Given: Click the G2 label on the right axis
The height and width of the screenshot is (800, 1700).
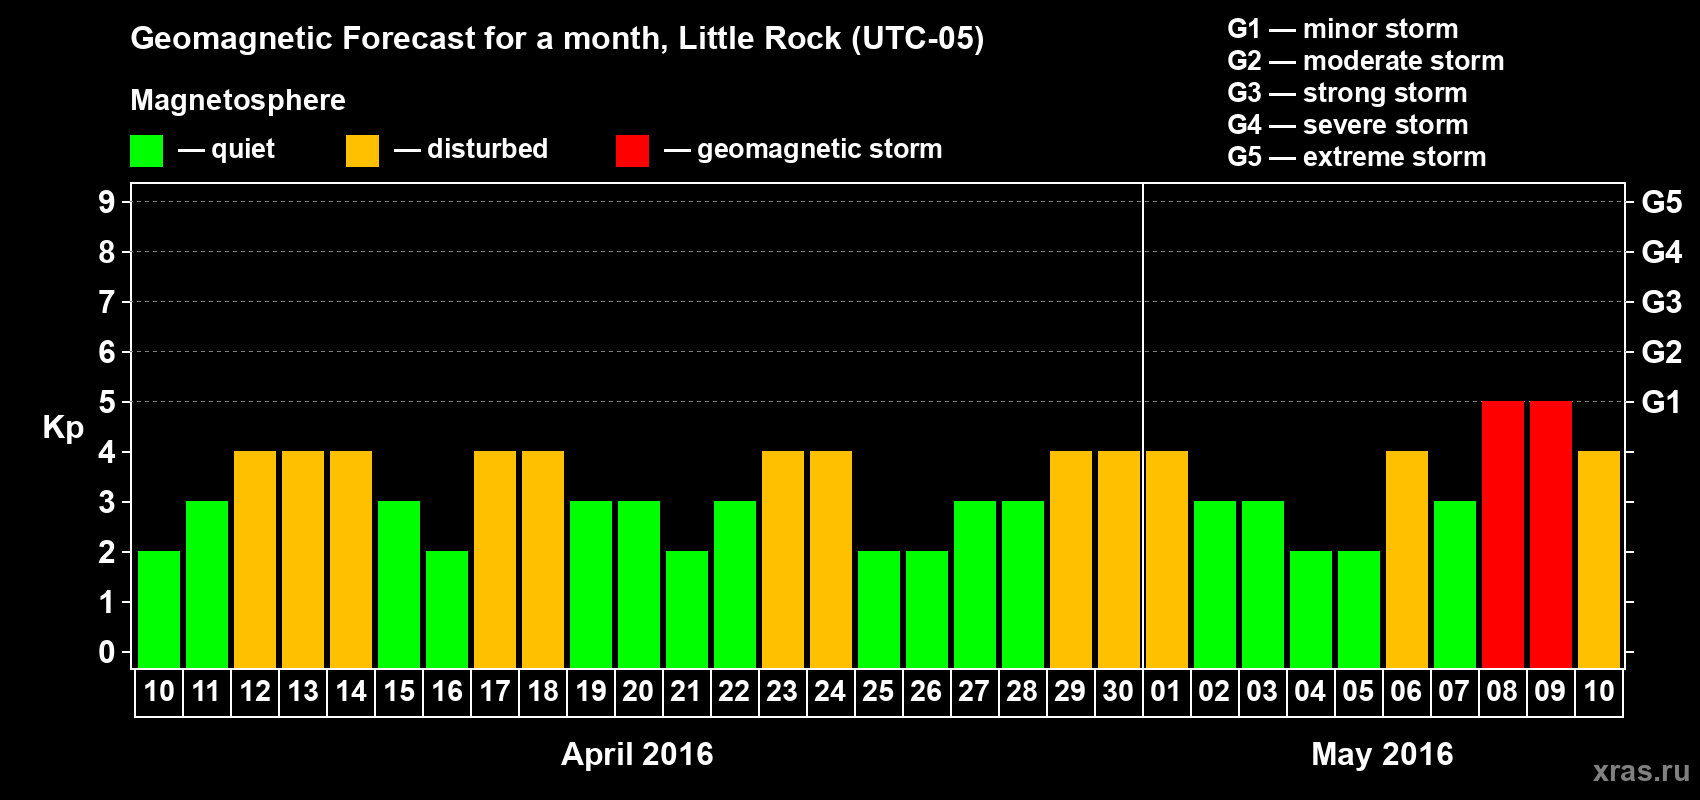Looking at the screenshot, I should click(1662, 352).
